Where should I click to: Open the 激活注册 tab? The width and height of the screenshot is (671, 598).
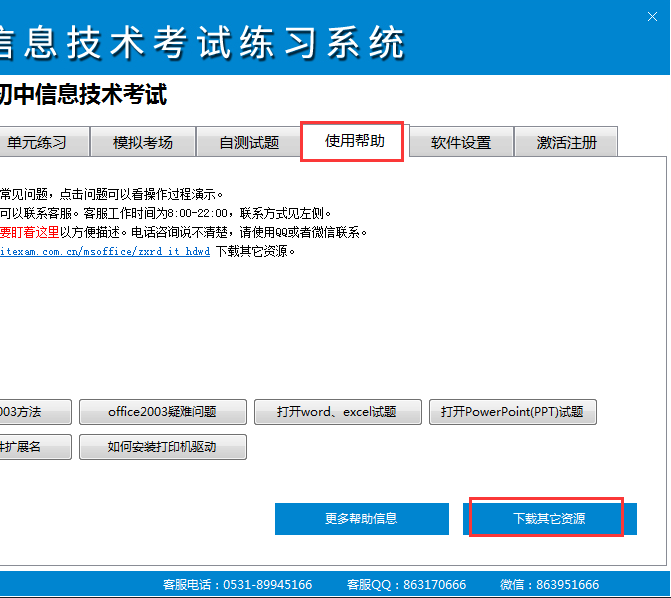pyautogui.click(x=566, y=142)
